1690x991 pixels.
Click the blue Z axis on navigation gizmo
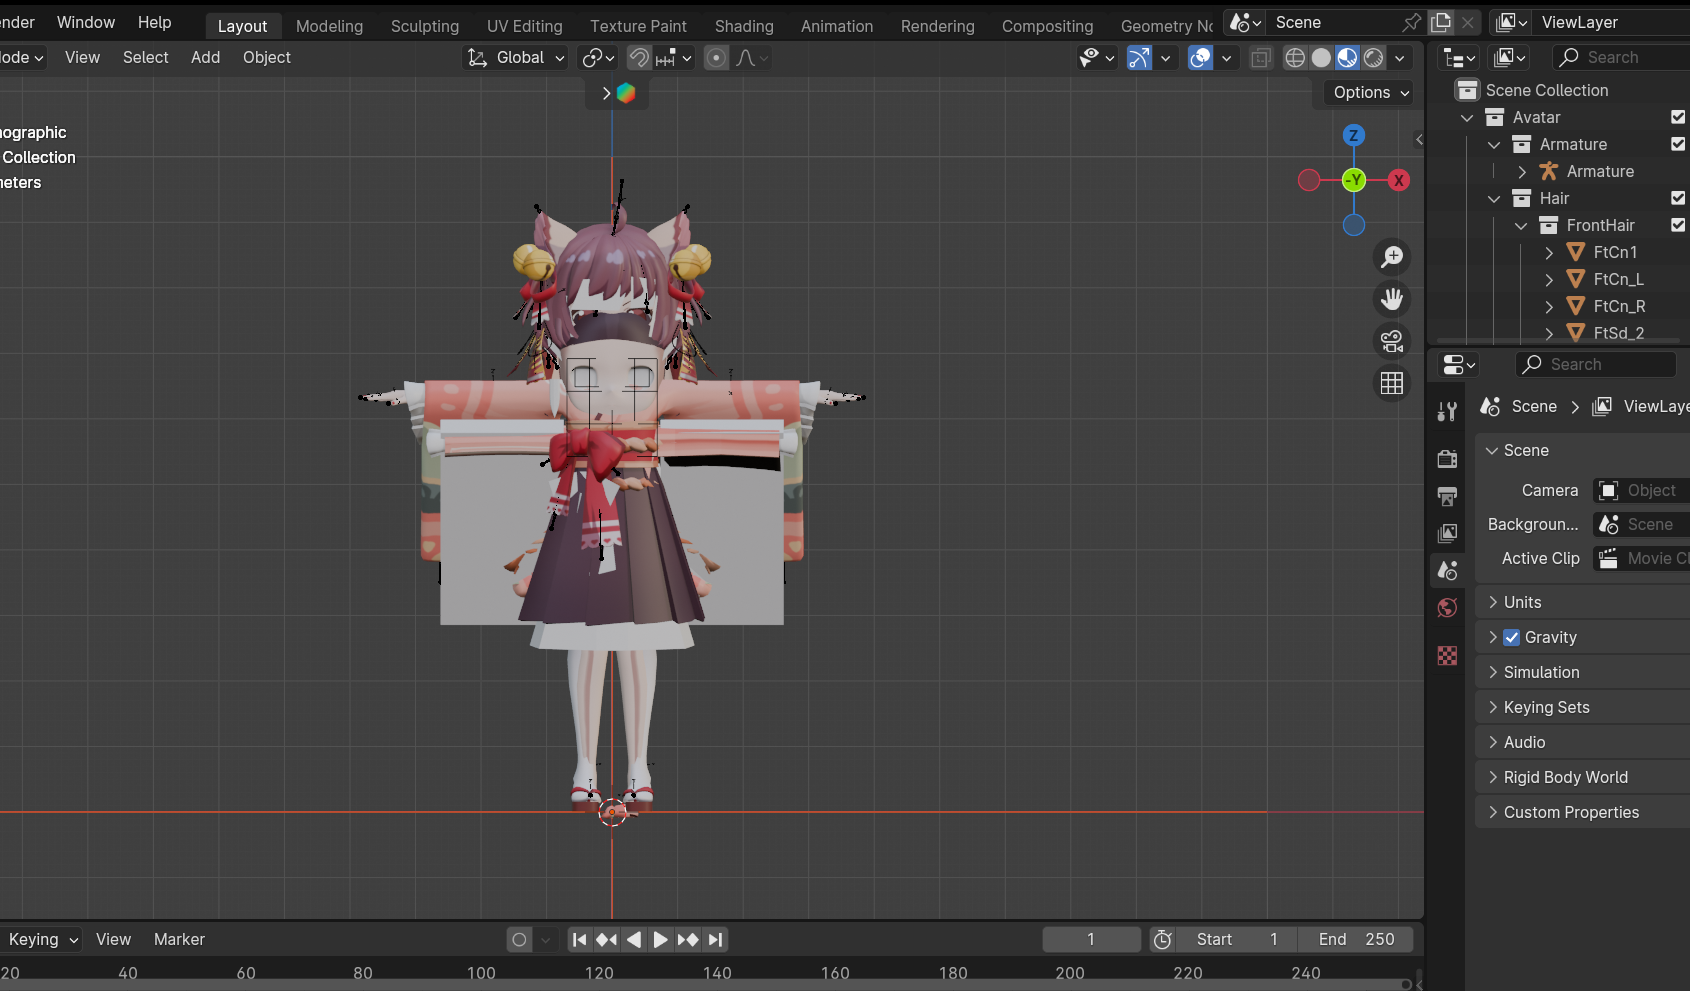1354,135
